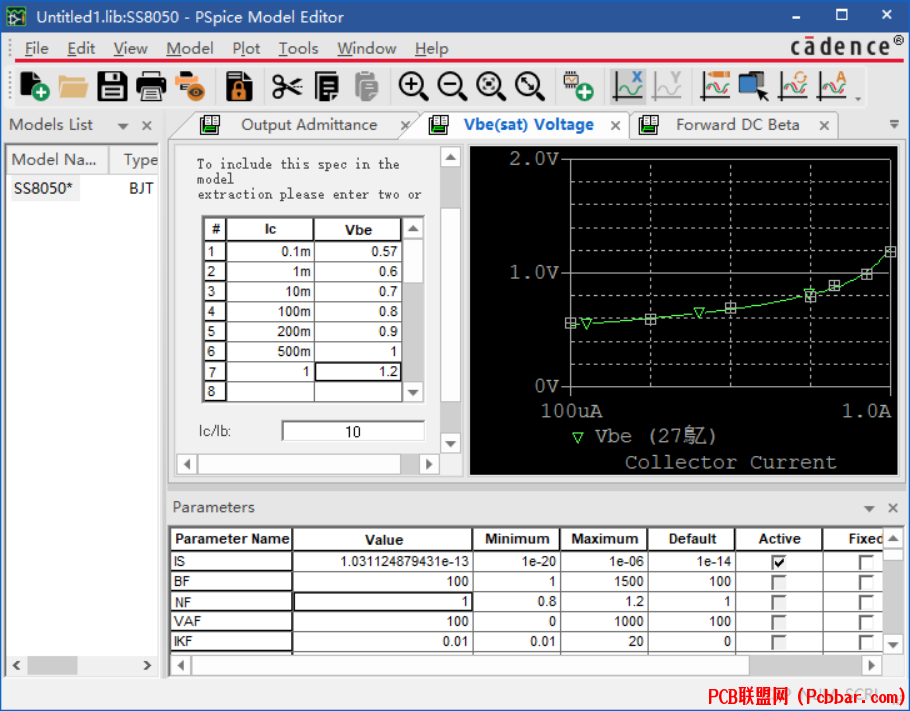The width and height of the screenshot is (910, 711).
Task: Open the Model menu
Action: tap(190, 48)
